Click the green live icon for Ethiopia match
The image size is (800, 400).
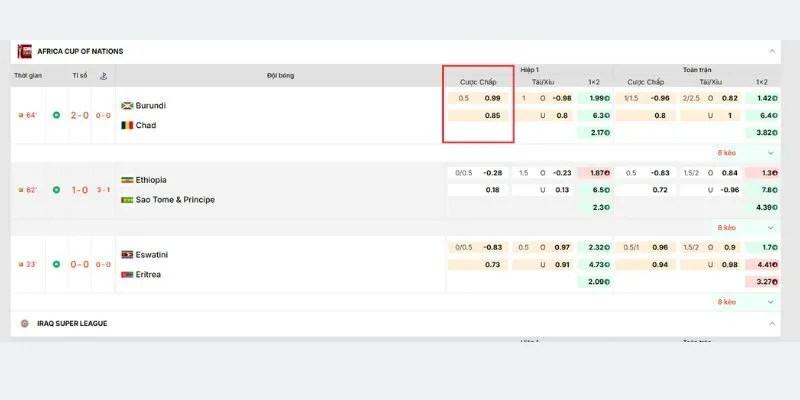pos(56,190)
